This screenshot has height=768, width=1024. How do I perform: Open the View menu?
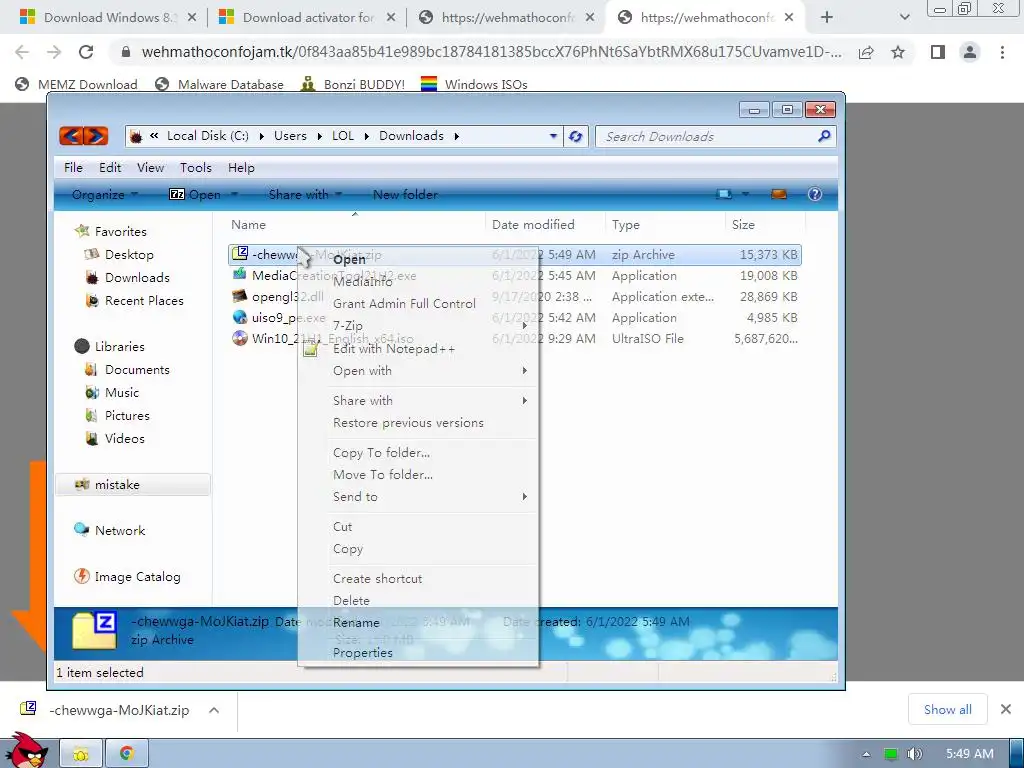pos(150,168)
